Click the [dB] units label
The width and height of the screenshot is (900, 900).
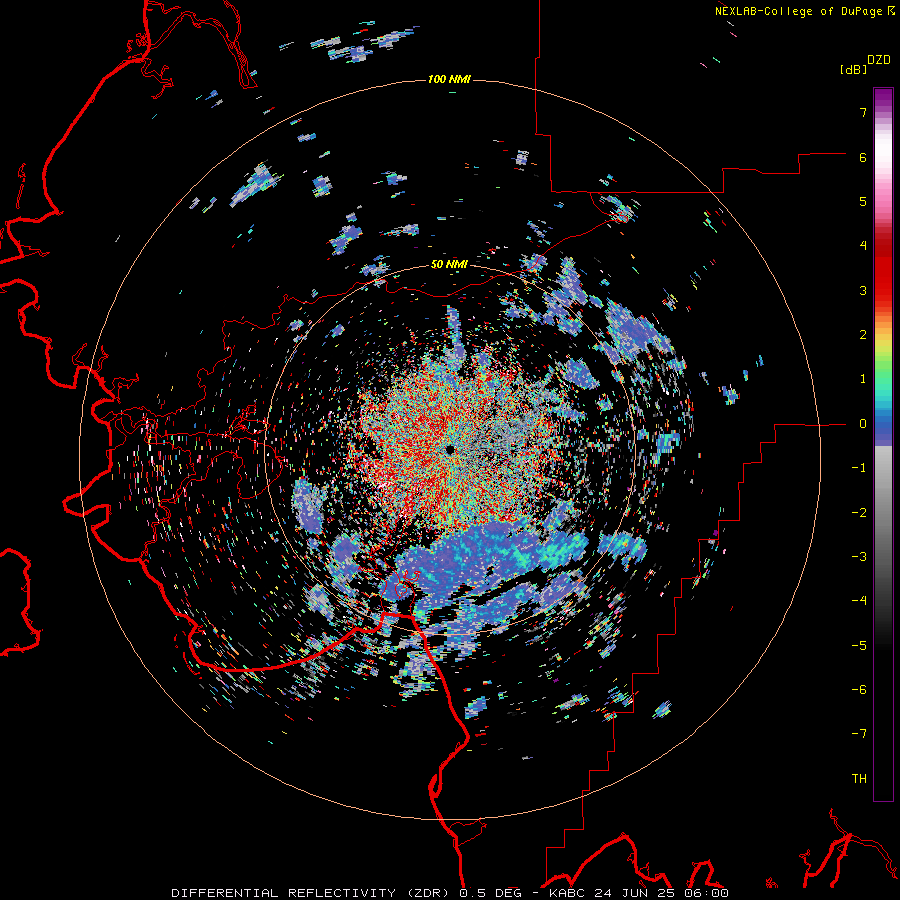(854, 69)
